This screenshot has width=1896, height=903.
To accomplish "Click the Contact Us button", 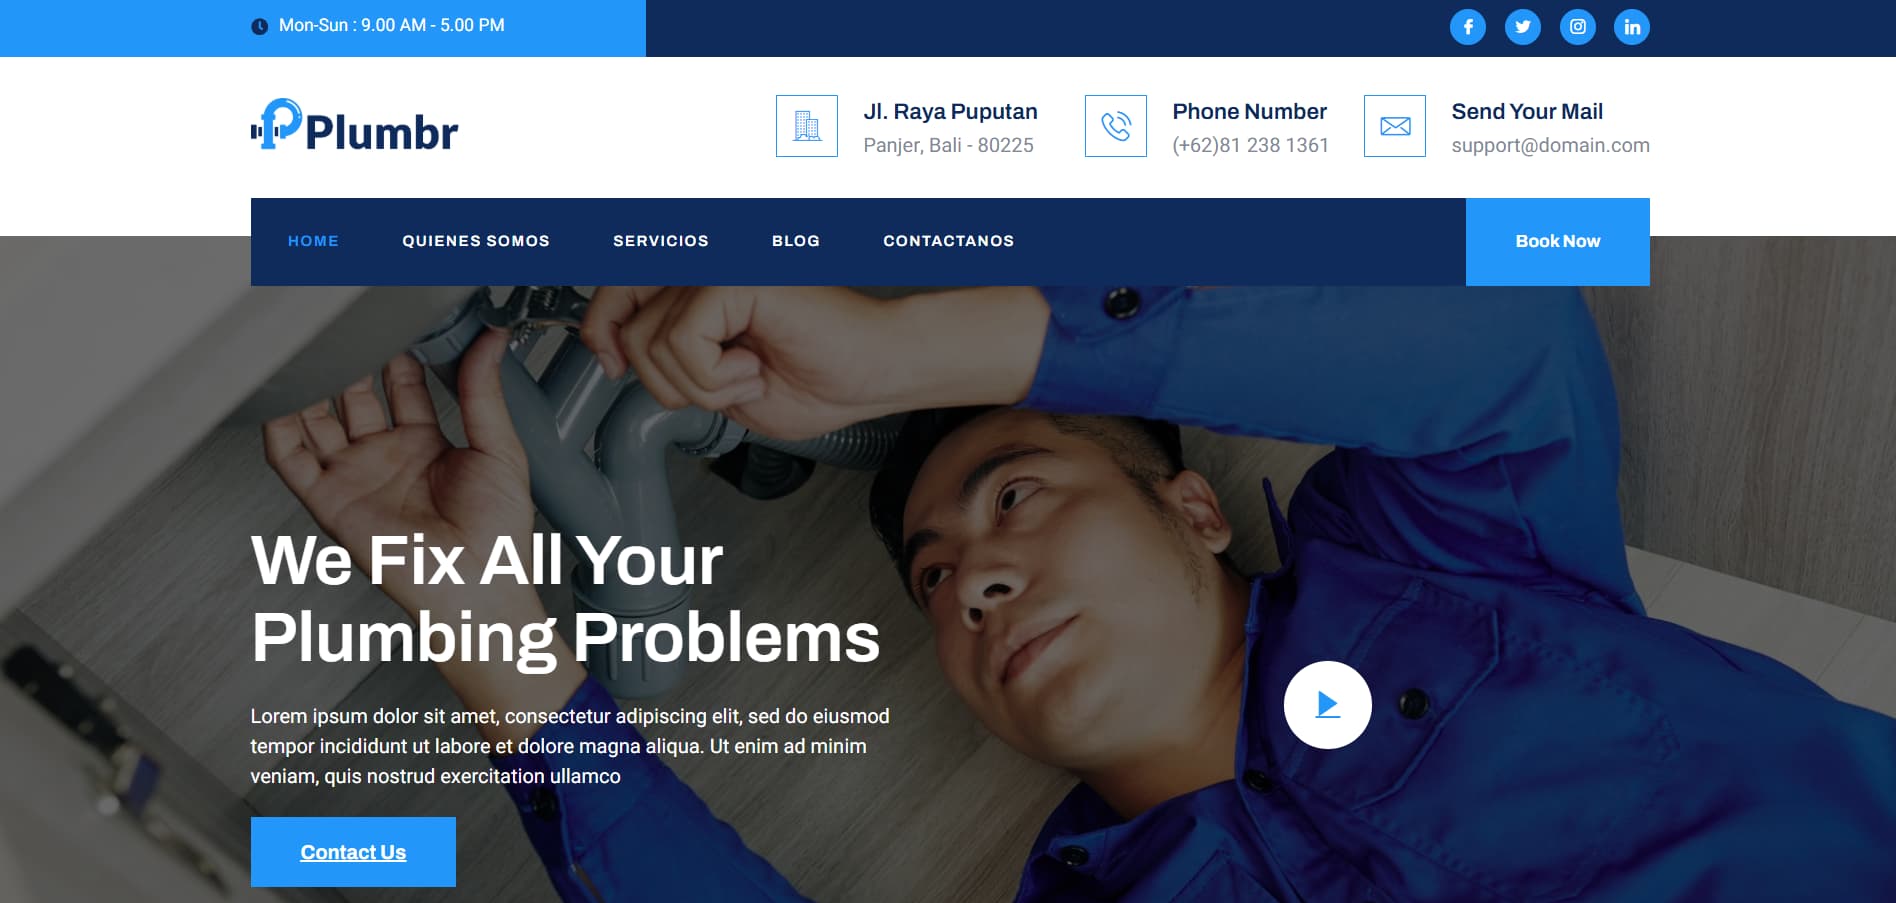I will 353,852.
